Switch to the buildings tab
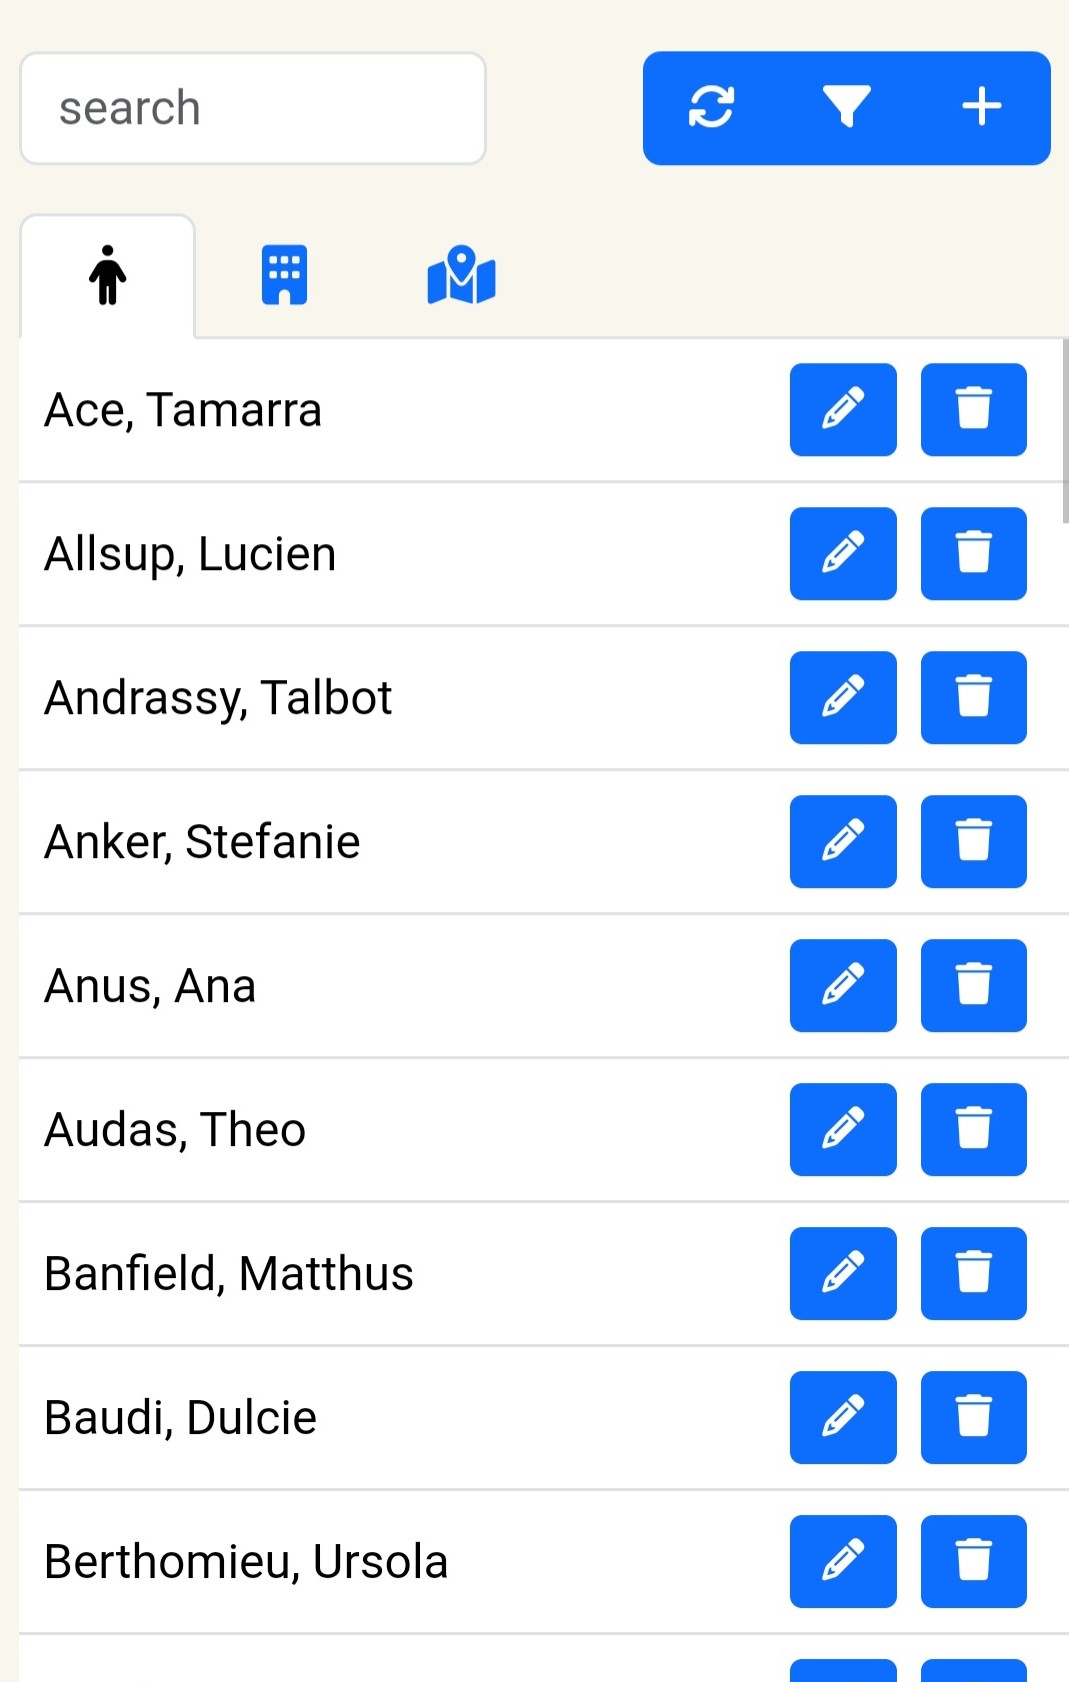 click(x=284, y=275)
